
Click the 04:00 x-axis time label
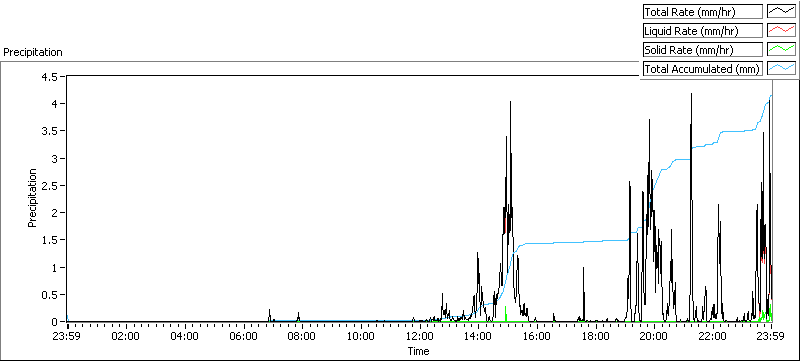185,336
